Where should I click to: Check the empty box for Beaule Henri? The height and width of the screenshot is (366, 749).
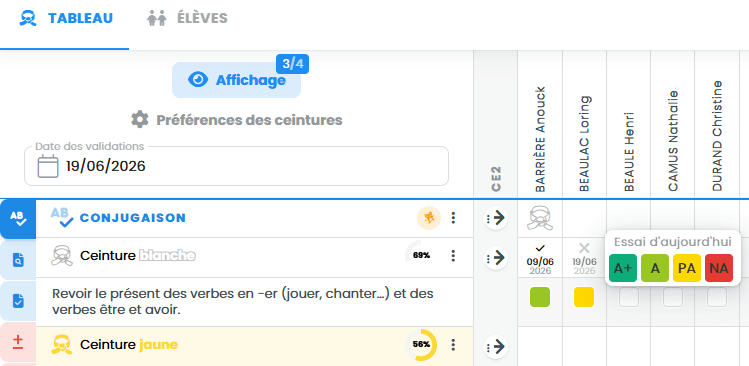(x=629, y=297)
